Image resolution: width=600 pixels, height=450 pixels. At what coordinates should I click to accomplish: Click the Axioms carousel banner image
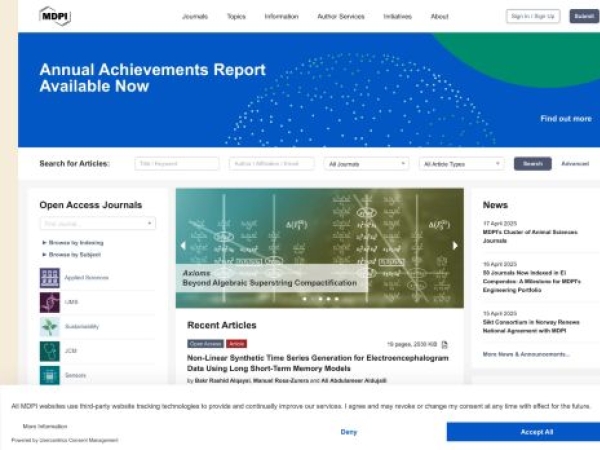[x=320, y=248]
